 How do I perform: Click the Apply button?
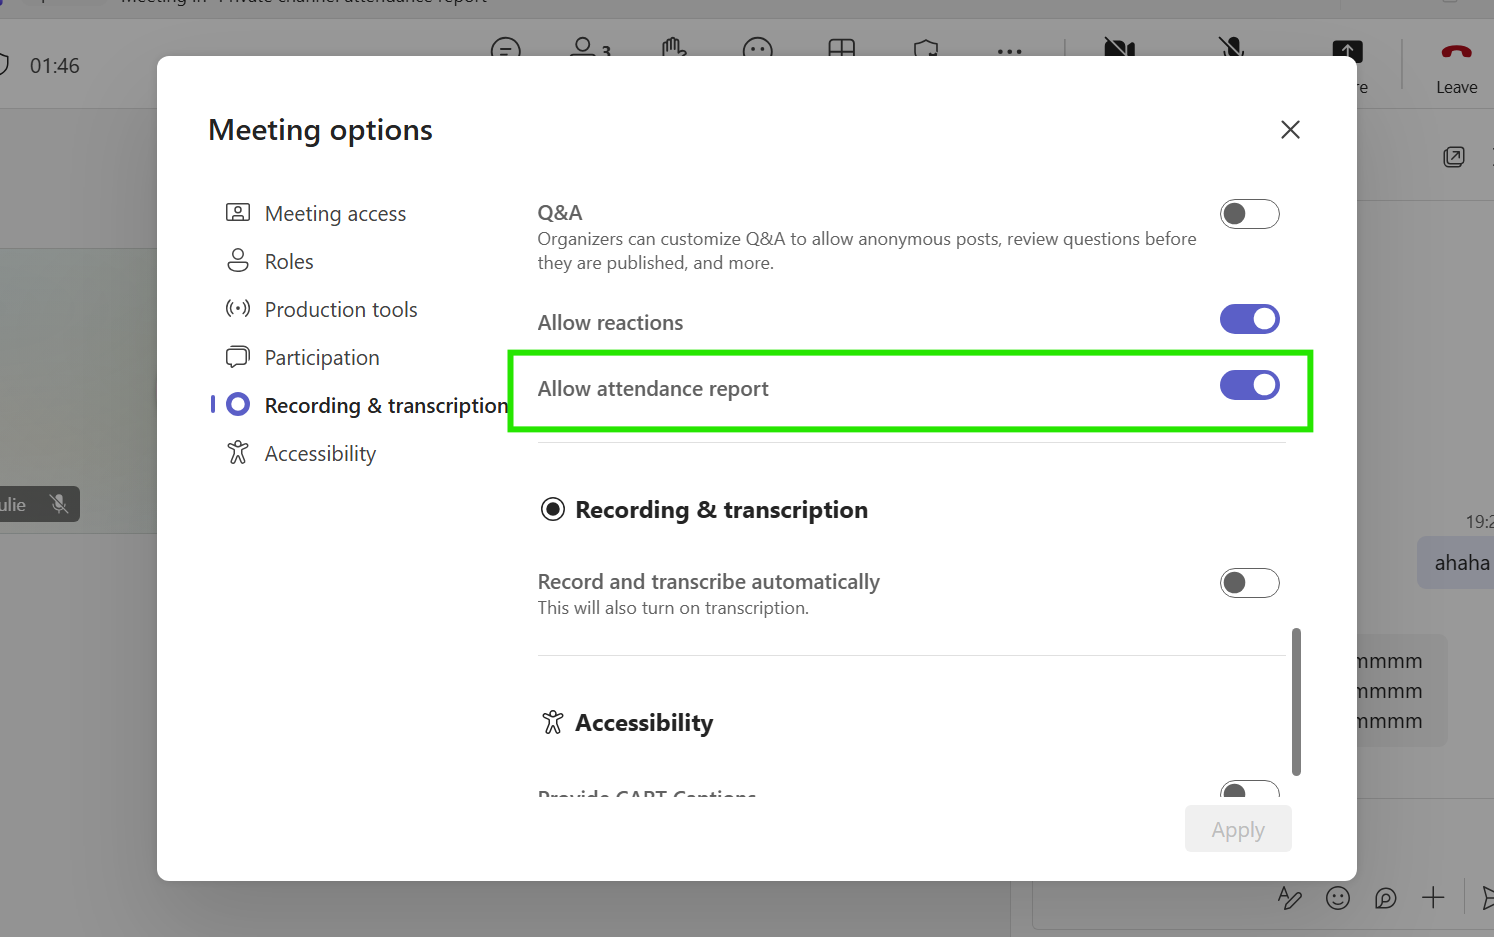(1238, 829)
